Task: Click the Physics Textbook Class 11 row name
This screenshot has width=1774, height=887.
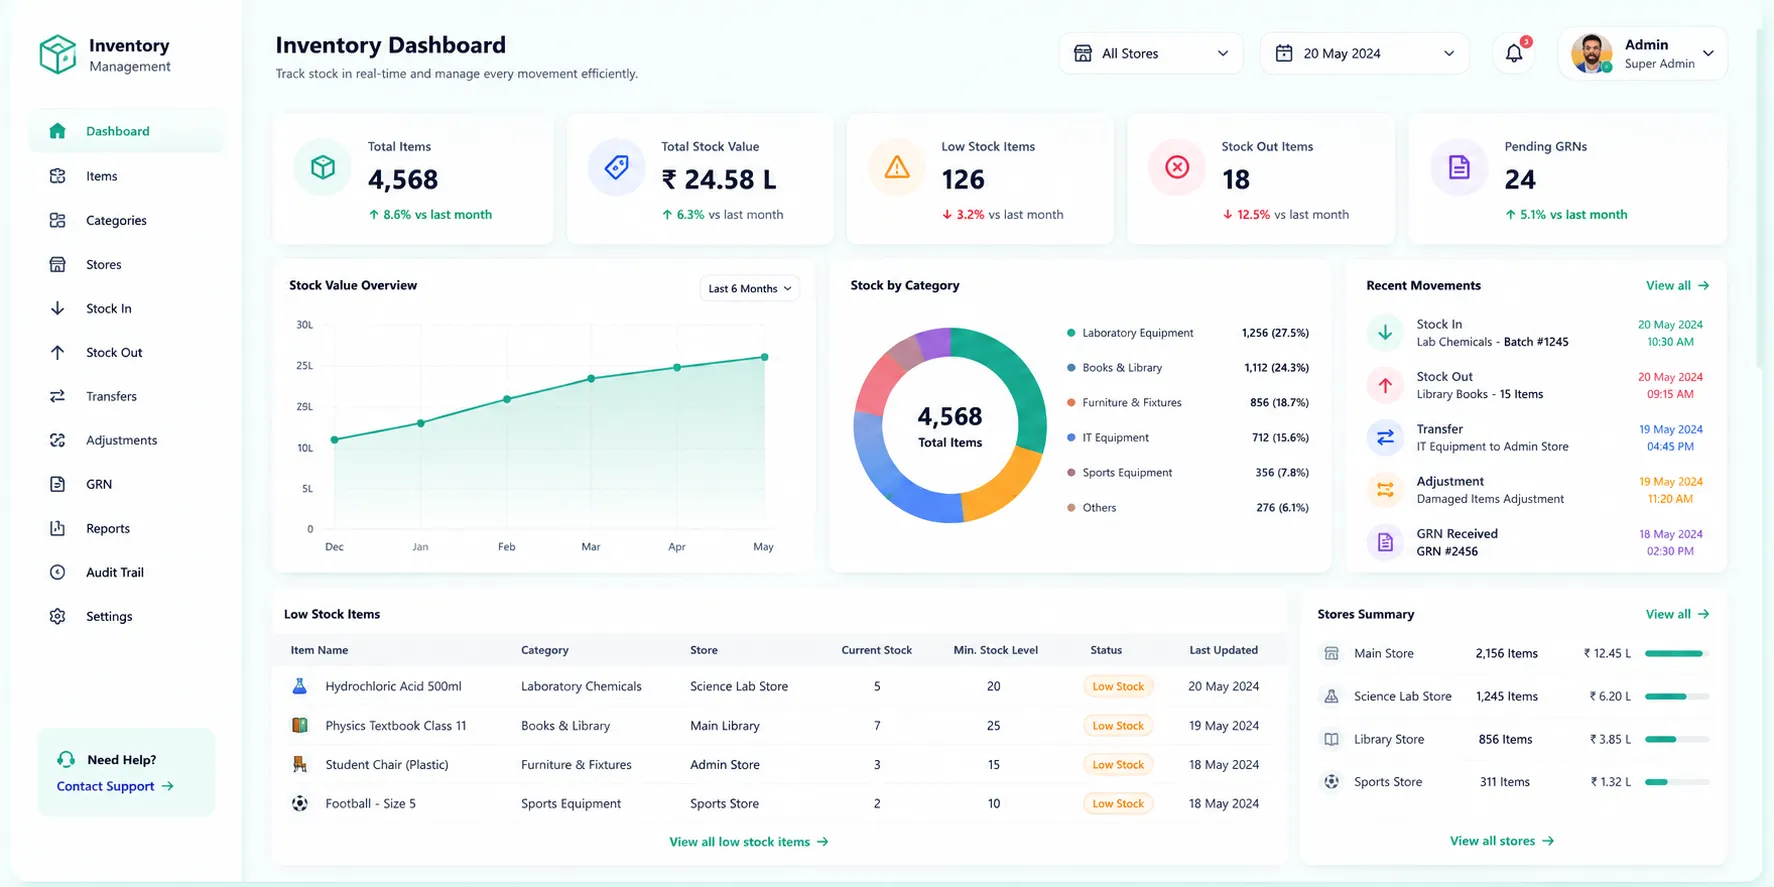Action: click(x=396, y=725)
